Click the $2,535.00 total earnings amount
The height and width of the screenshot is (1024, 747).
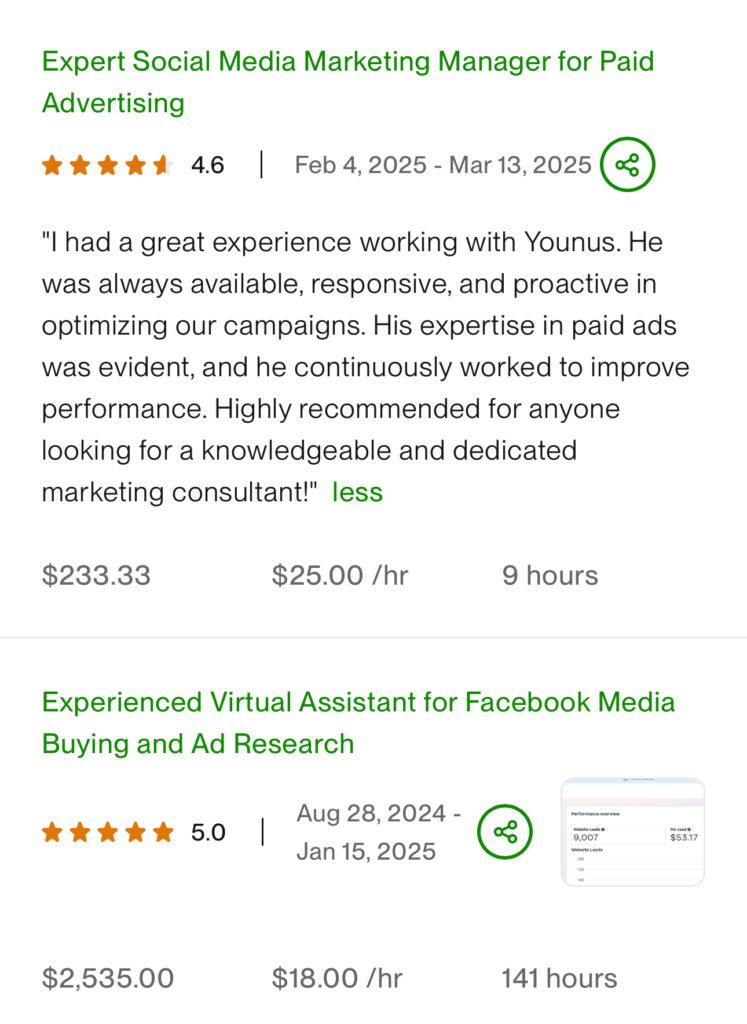(x=108, y=978)
